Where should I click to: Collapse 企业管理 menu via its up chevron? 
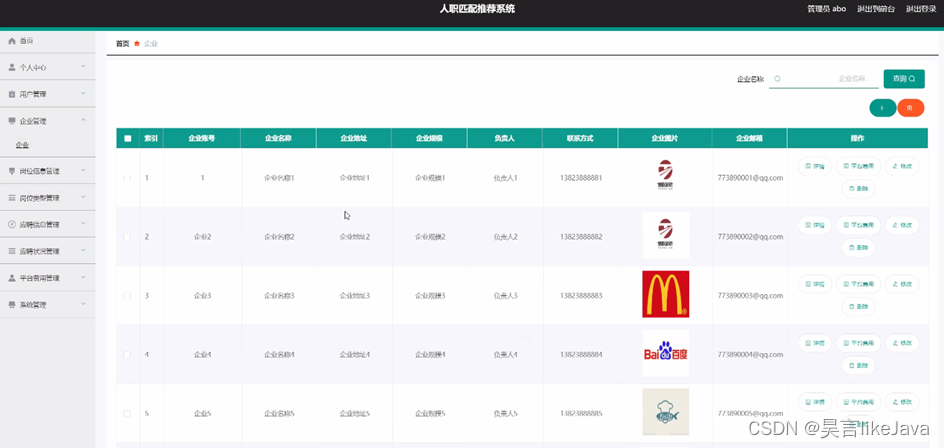(84, 120)
